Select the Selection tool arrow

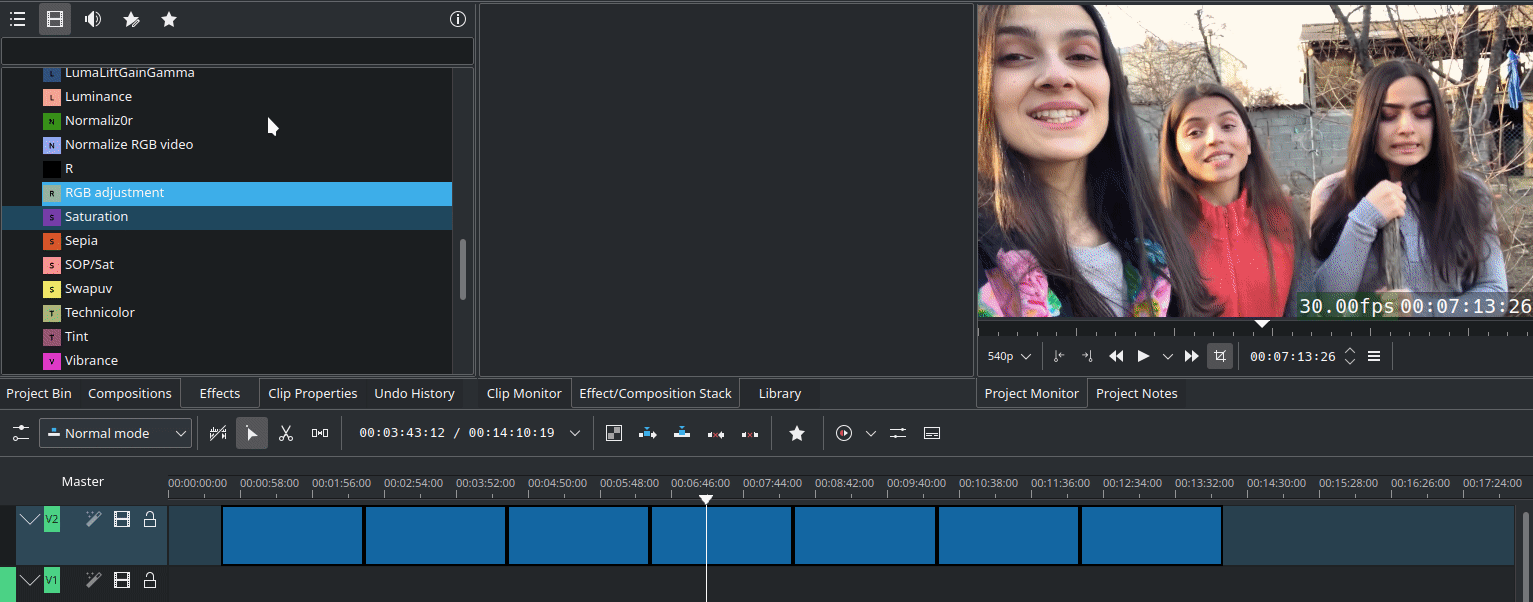[x=252, y=433]
